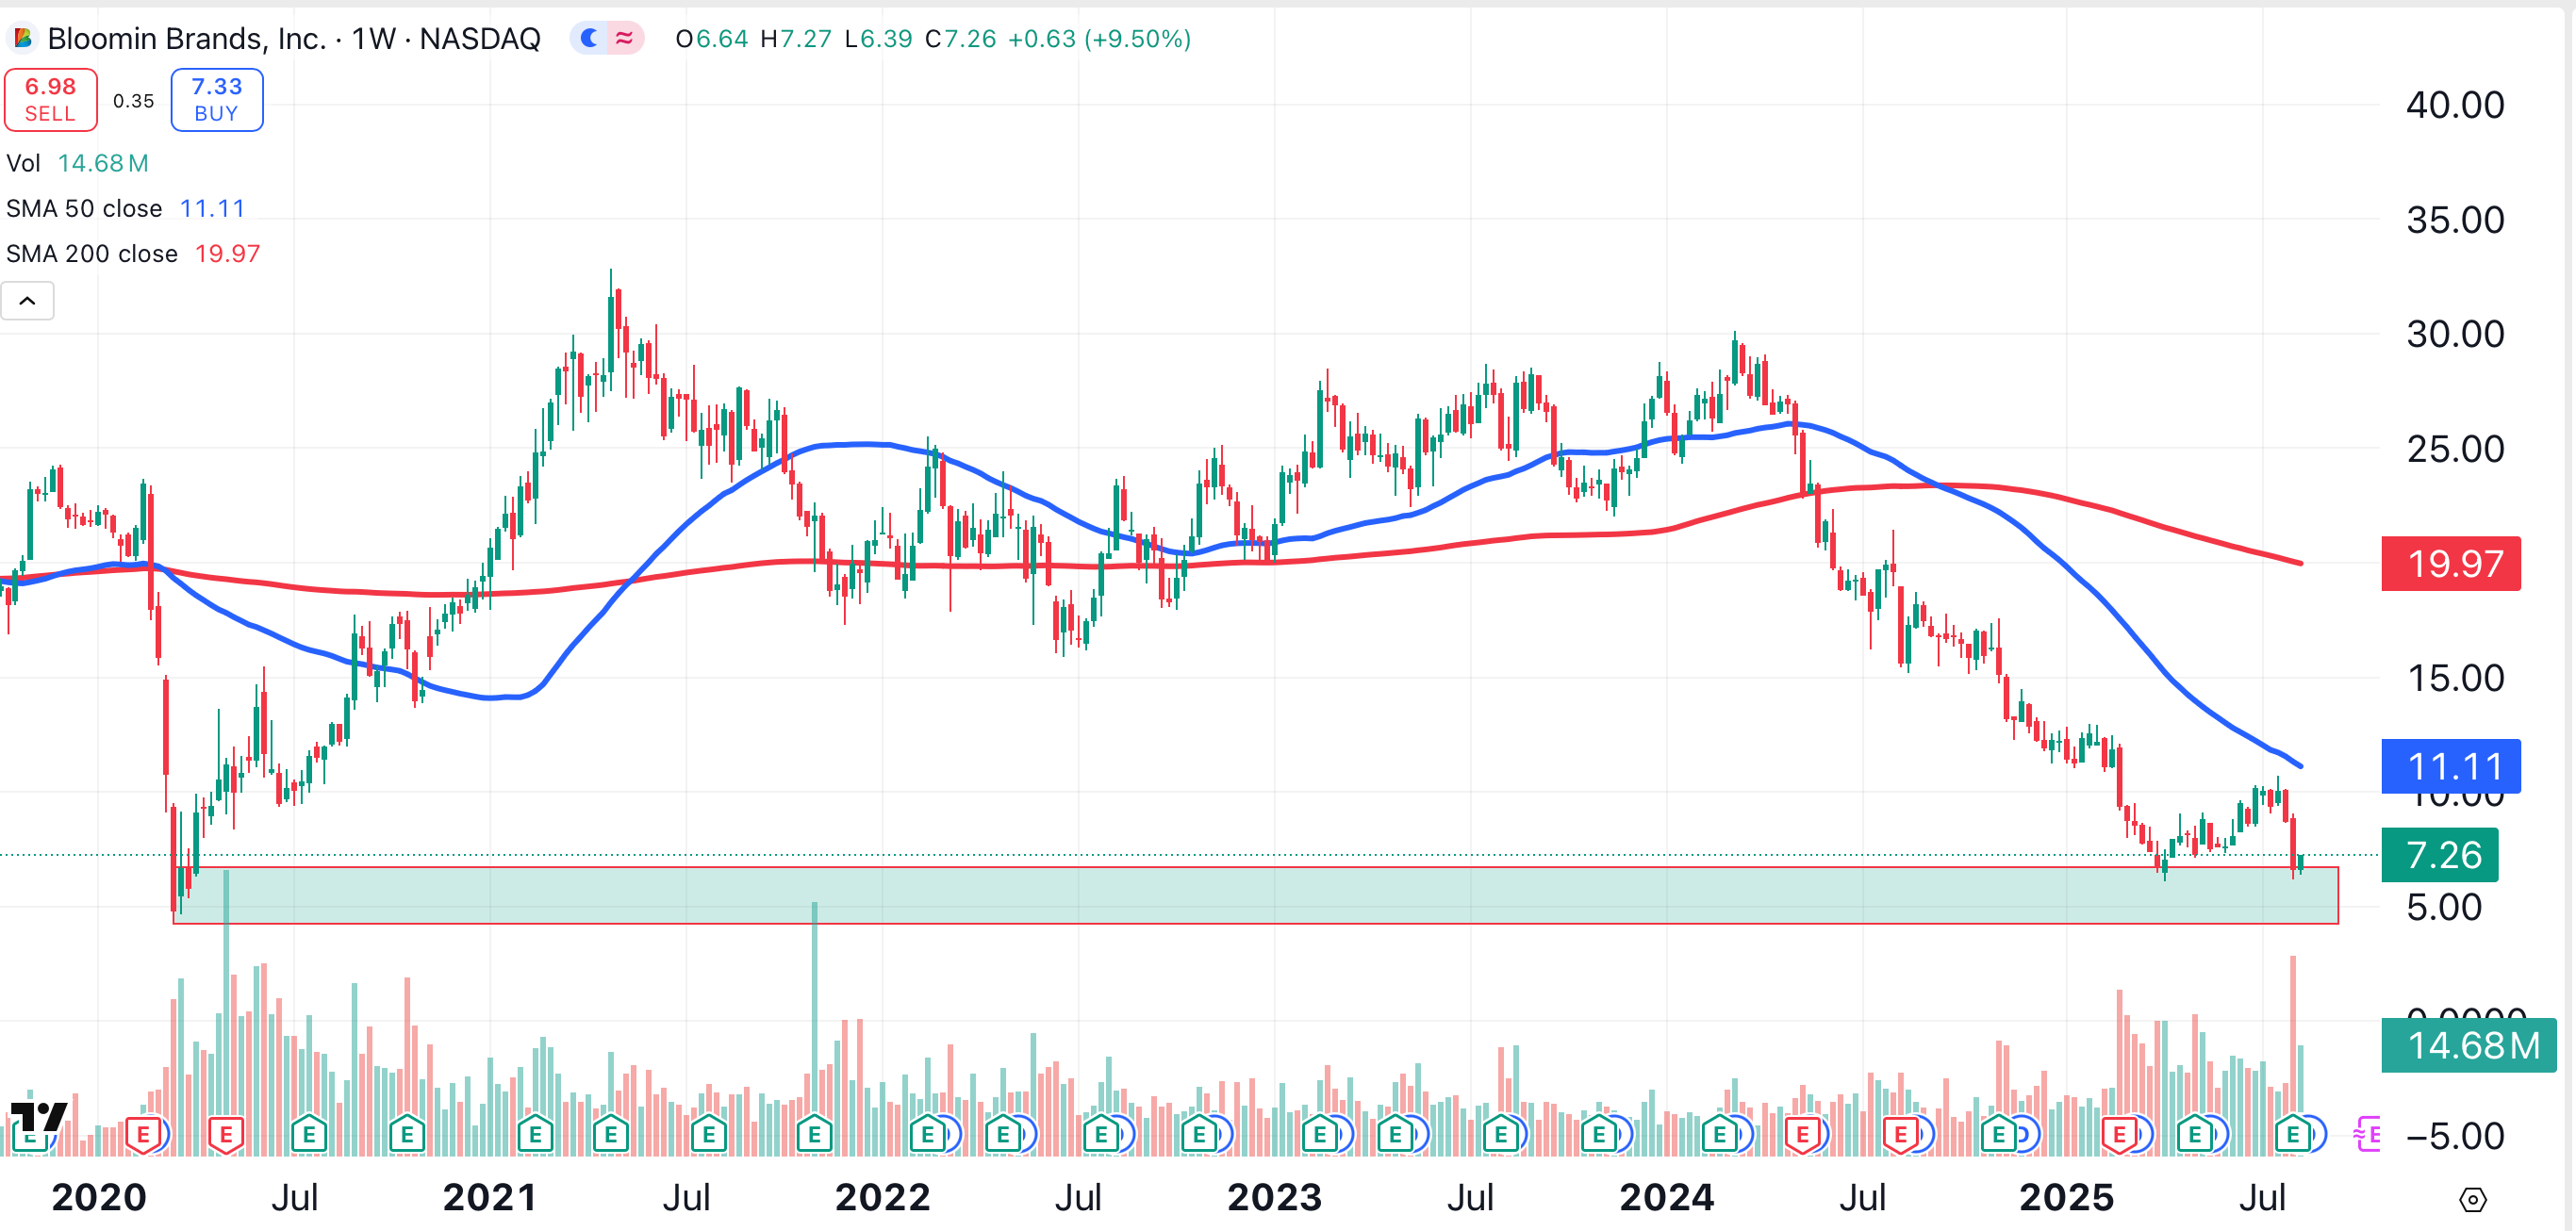Open the green earnings marker at 2021
Viewport: 2576px width, 1231px height.
[535, 1134]
